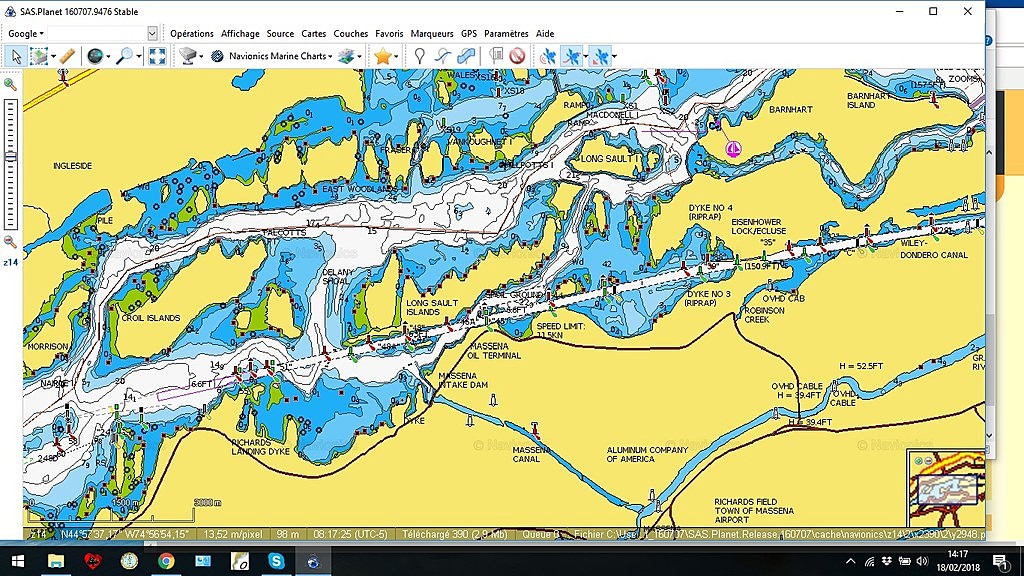The height and width of the screenshot is (576, 1024).
Task: Open the Aide menu
Action: [545, 33]
